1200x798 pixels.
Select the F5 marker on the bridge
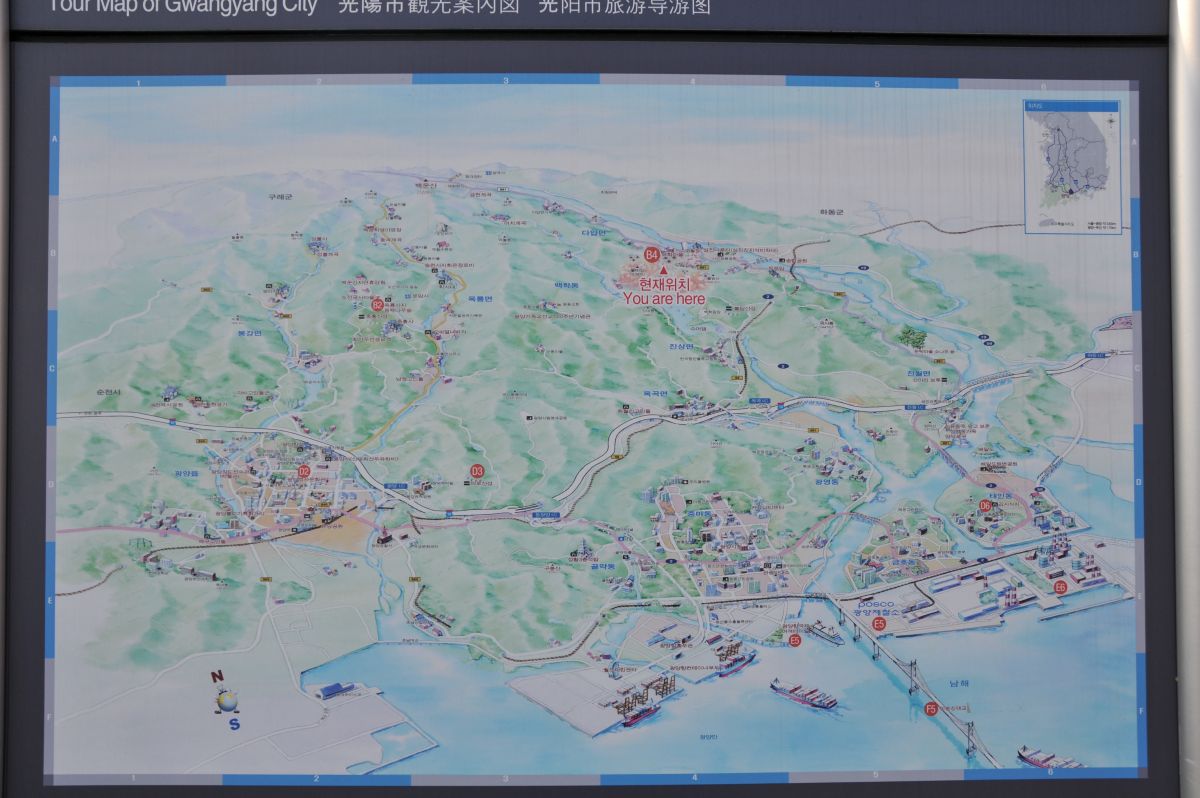tap(931, 709)
